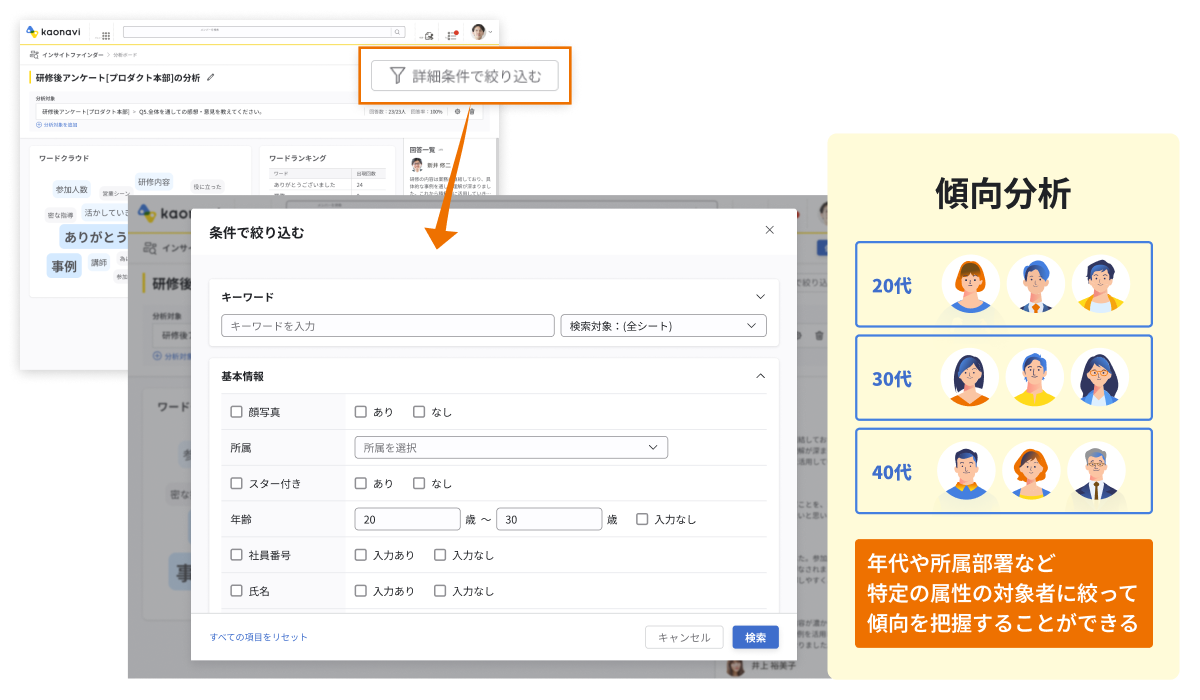Screen dimensions: 1200x700
Task: Select the word 研修内容 in the word cloud
Action: [154, 182]
